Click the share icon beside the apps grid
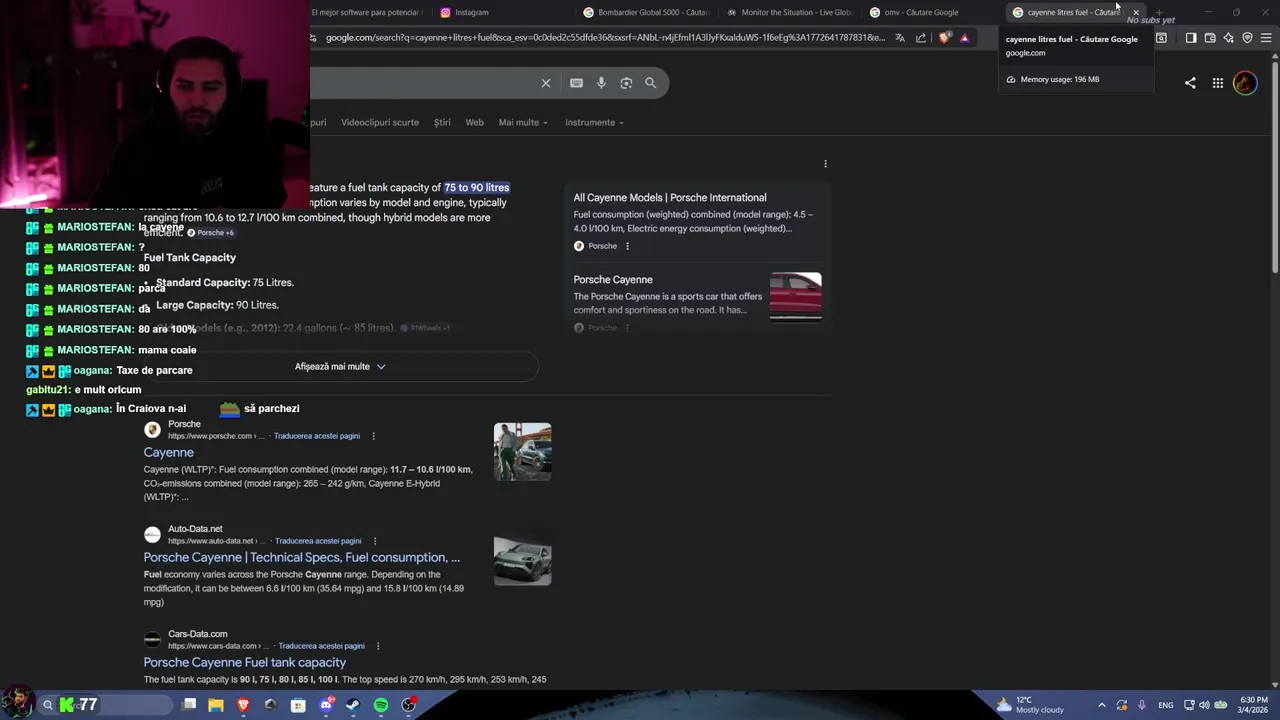The width and height of the screenshot is (1280, 720). 1190,83
